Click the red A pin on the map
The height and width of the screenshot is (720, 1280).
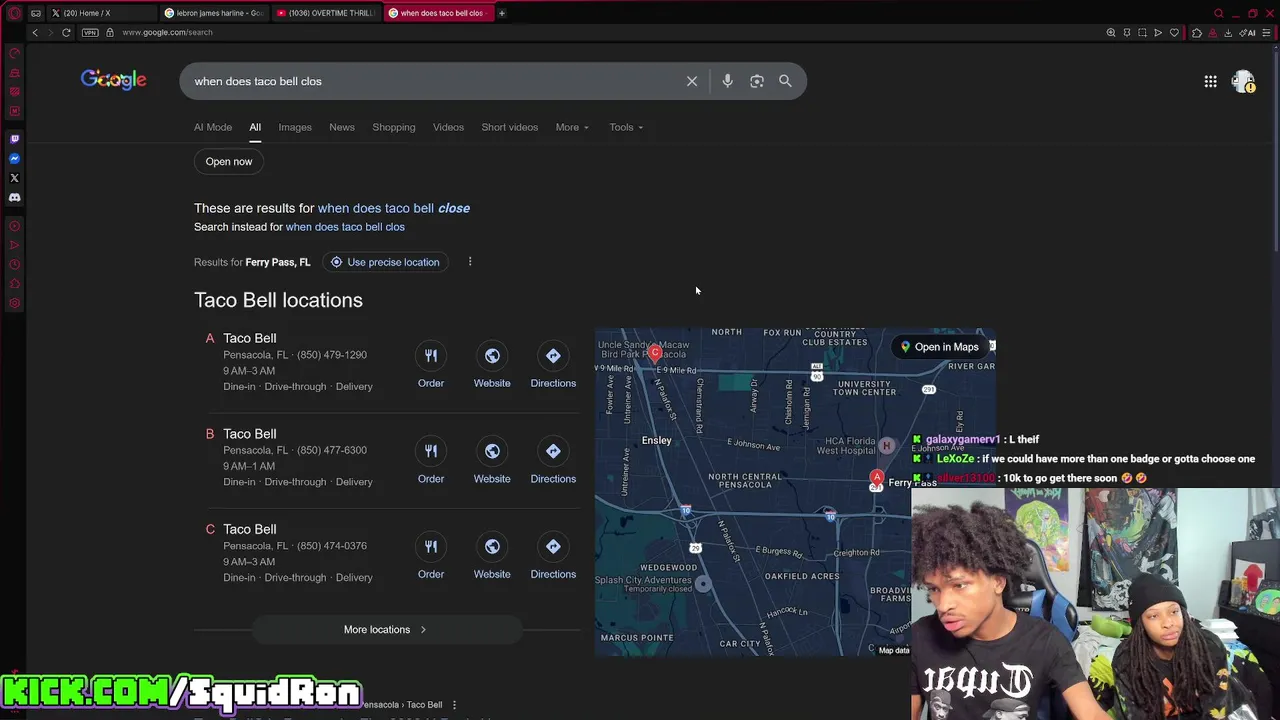pyautogui.click(x=877, y=480)
